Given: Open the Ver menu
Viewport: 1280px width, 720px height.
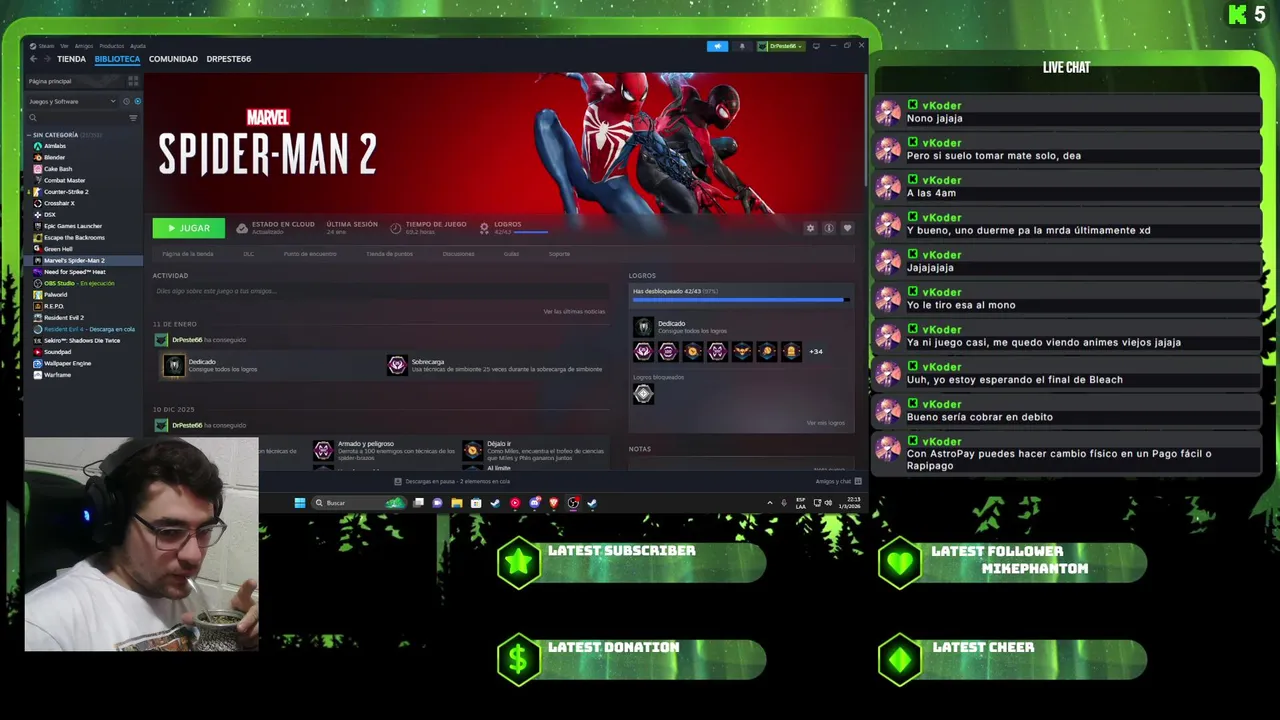Looking at the screenshot, I should click(64, 46).
